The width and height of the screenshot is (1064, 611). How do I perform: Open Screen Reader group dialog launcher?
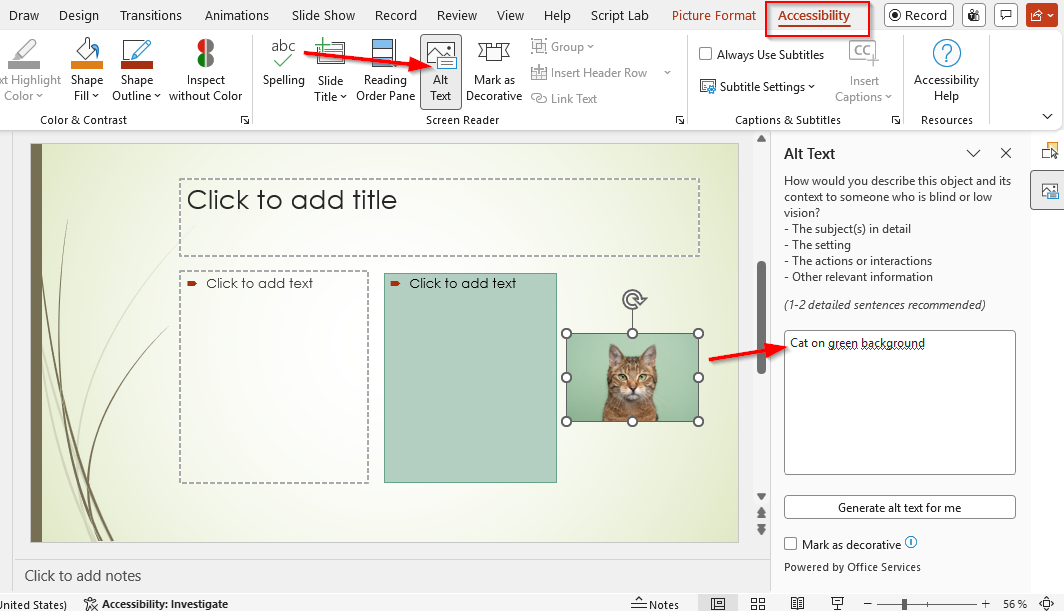pos(680,120)
